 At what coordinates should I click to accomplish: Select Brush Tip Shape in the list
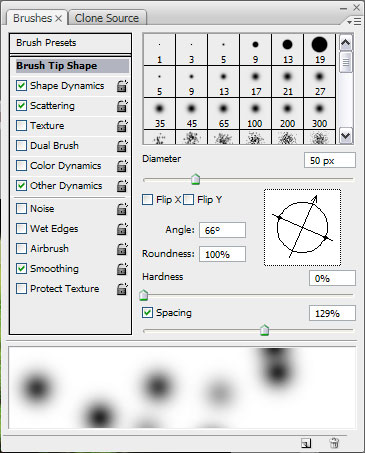click(72, 66)
